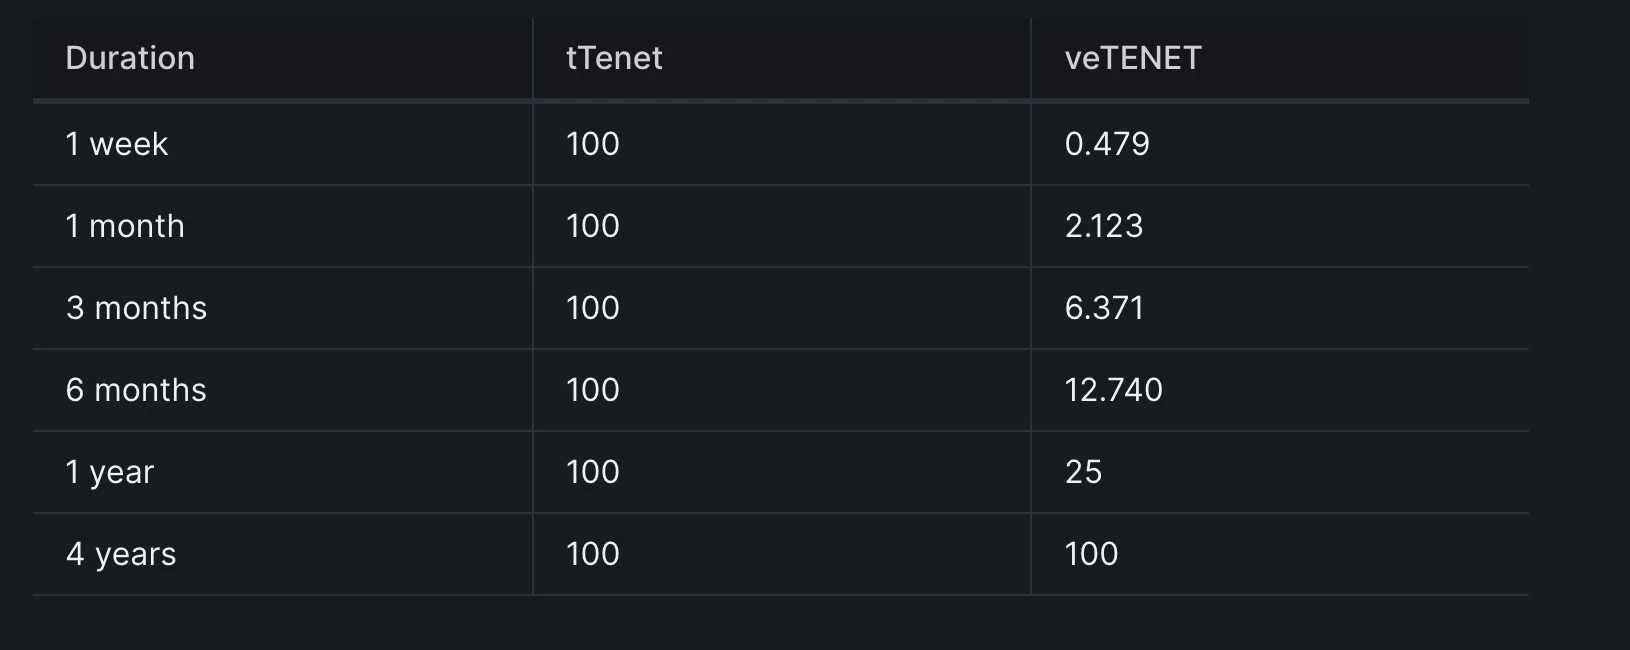Click tTenet 100 in the 1 week row
Image resolution: width=1630 pixels, height=650 pixels.
click(593, 144)
